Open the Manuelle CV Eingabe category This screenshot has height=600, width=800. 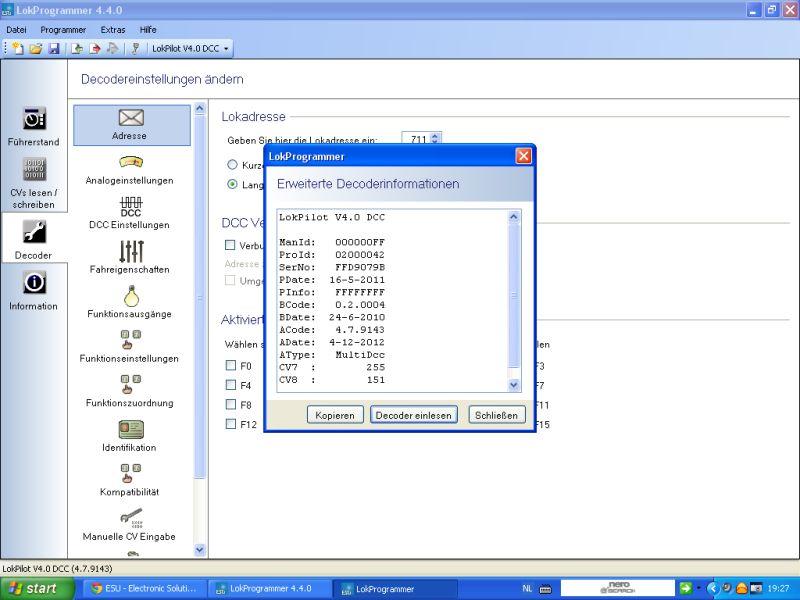130,525
